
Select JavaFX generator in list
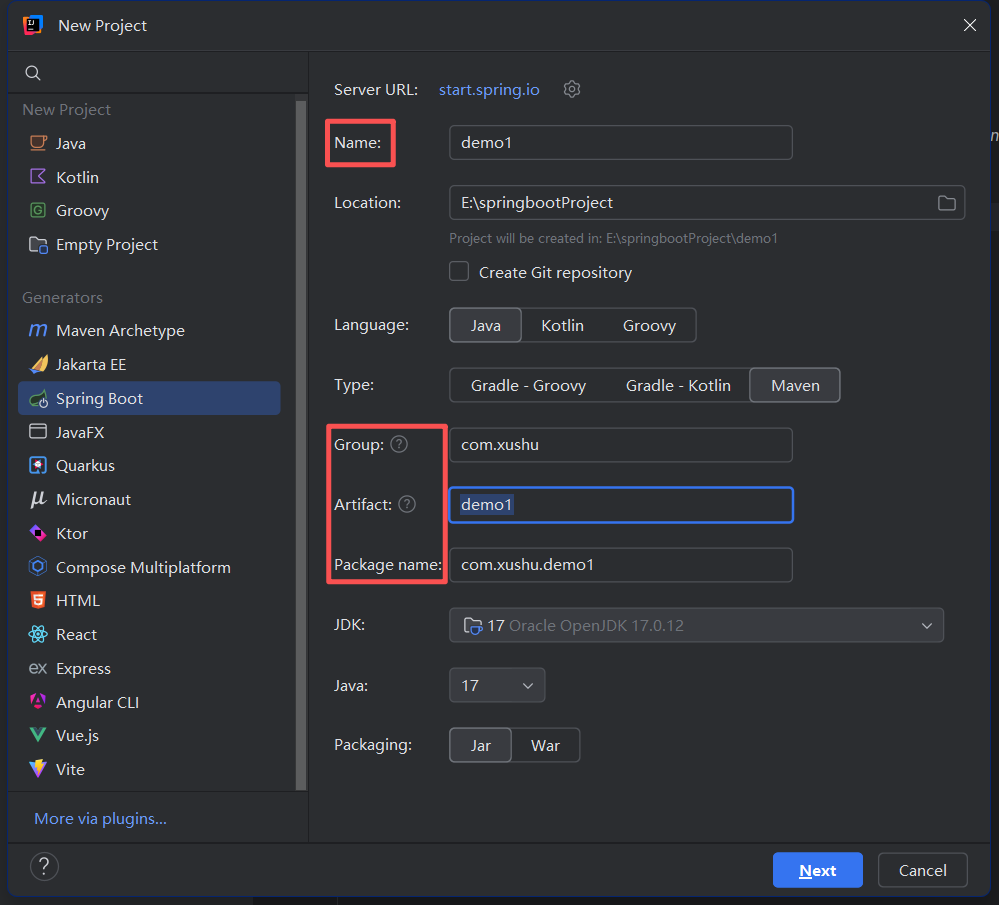point(149,432)
